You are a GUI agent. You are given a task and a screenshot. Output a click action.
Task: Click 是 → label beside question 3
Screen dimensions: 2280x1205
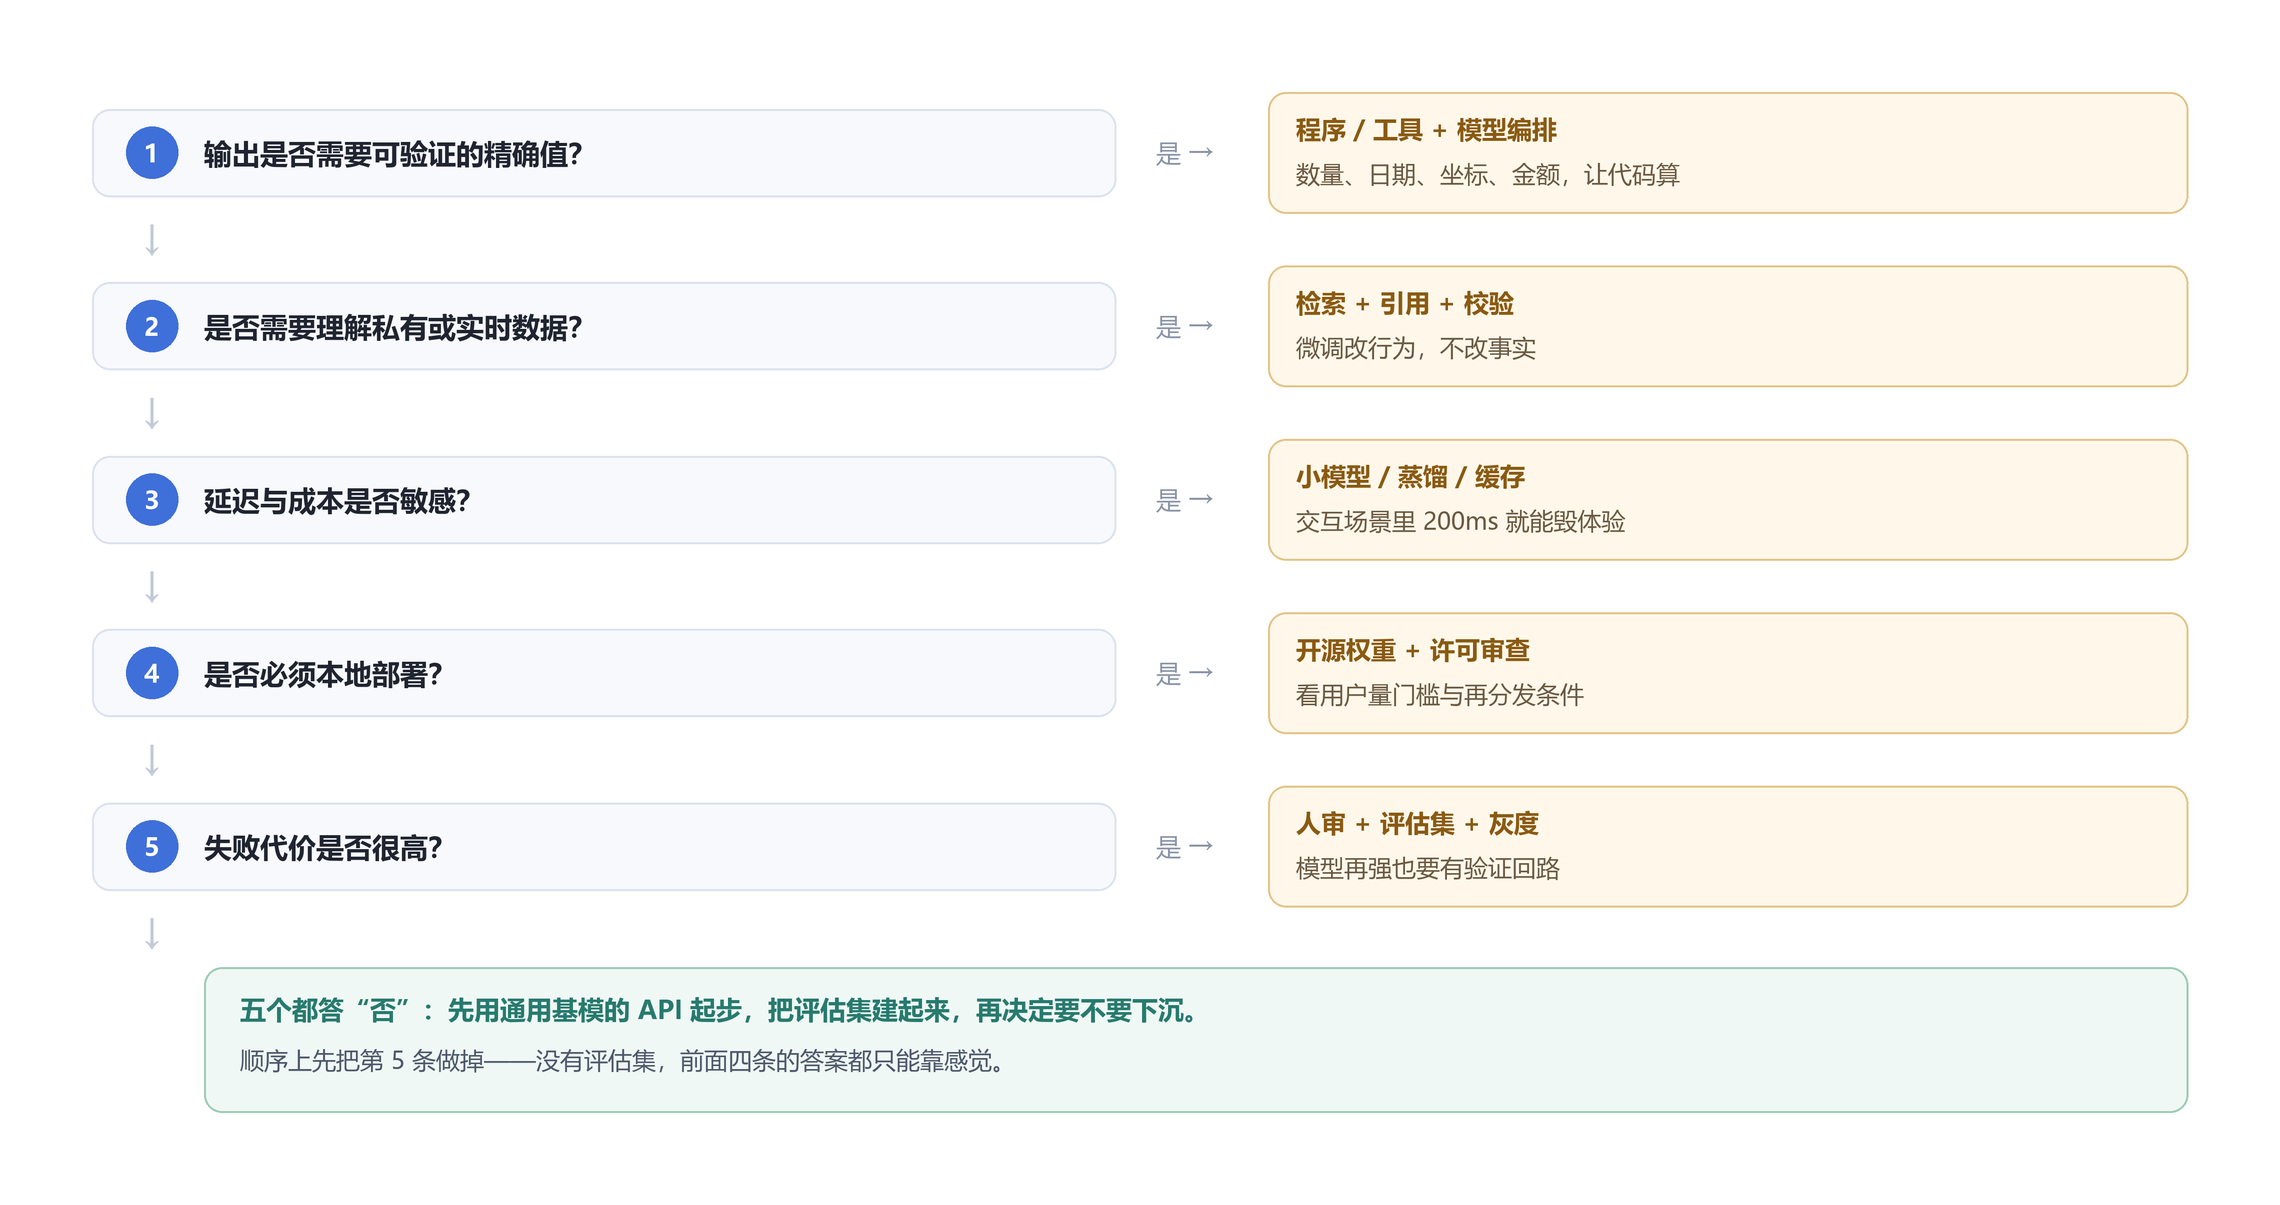pyautogui.click(x=1184, y=500)
